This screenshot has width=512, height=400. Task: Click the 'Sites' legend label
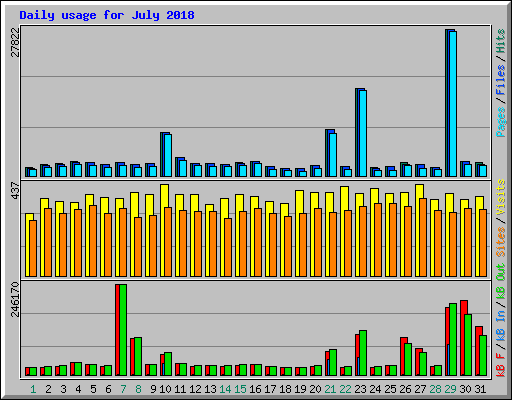pyautogui.click(x=501, y=242)
